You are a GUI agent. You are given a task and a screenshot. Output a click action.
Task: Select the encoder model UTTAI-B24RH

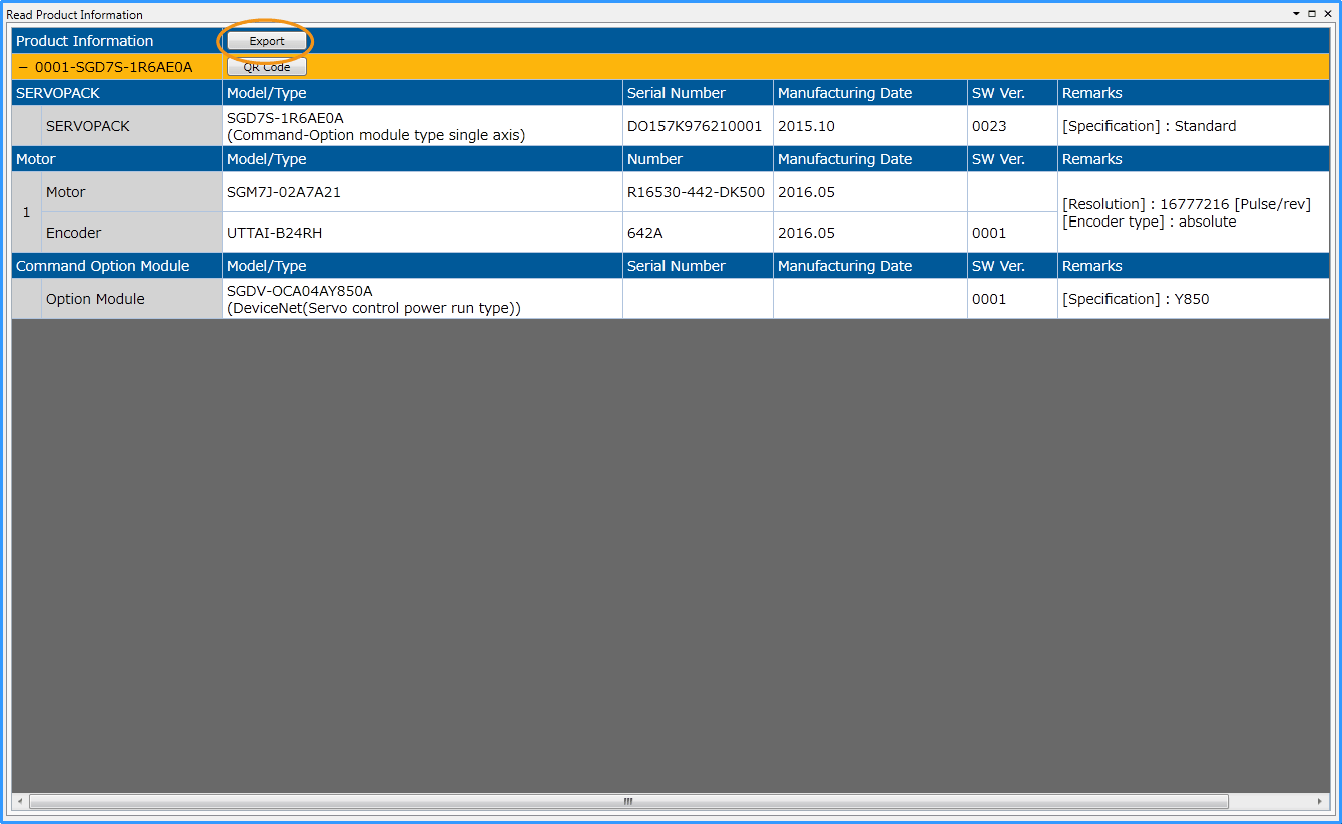coord(274,233)
